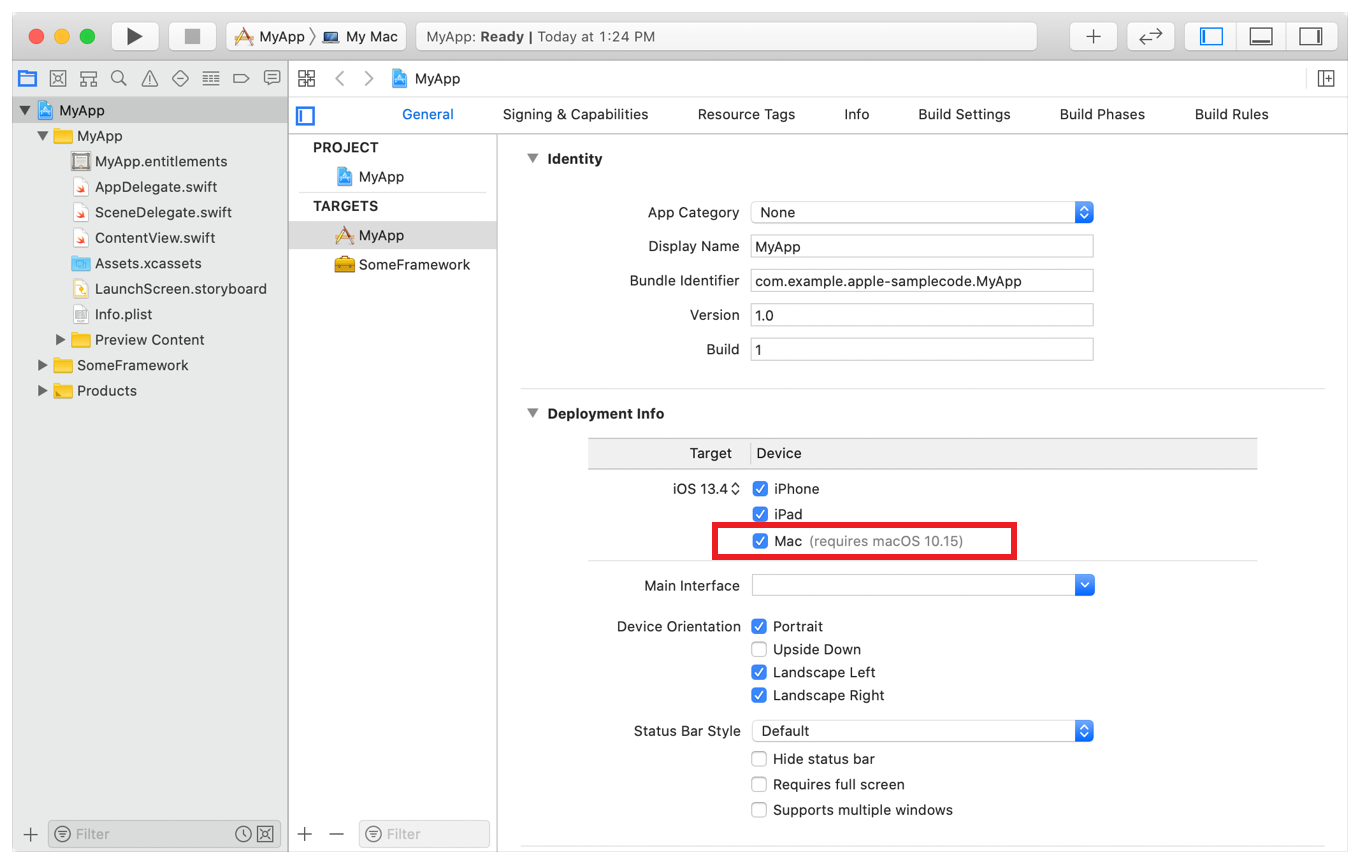Select the Symbol navigator hierarchy icon
The height and width of the screenshot is (864, 1360).
[x=88, y=78]
